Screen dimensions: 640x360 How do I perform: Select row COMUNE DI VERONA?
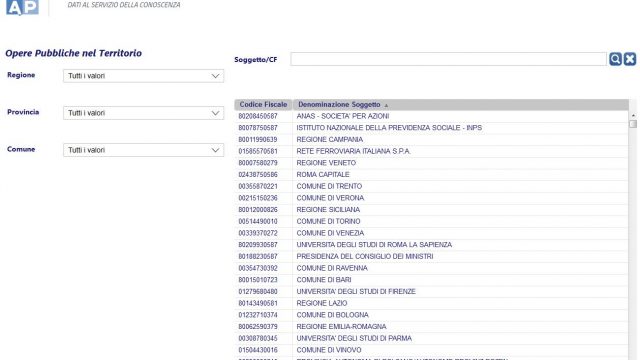point(431,198)
